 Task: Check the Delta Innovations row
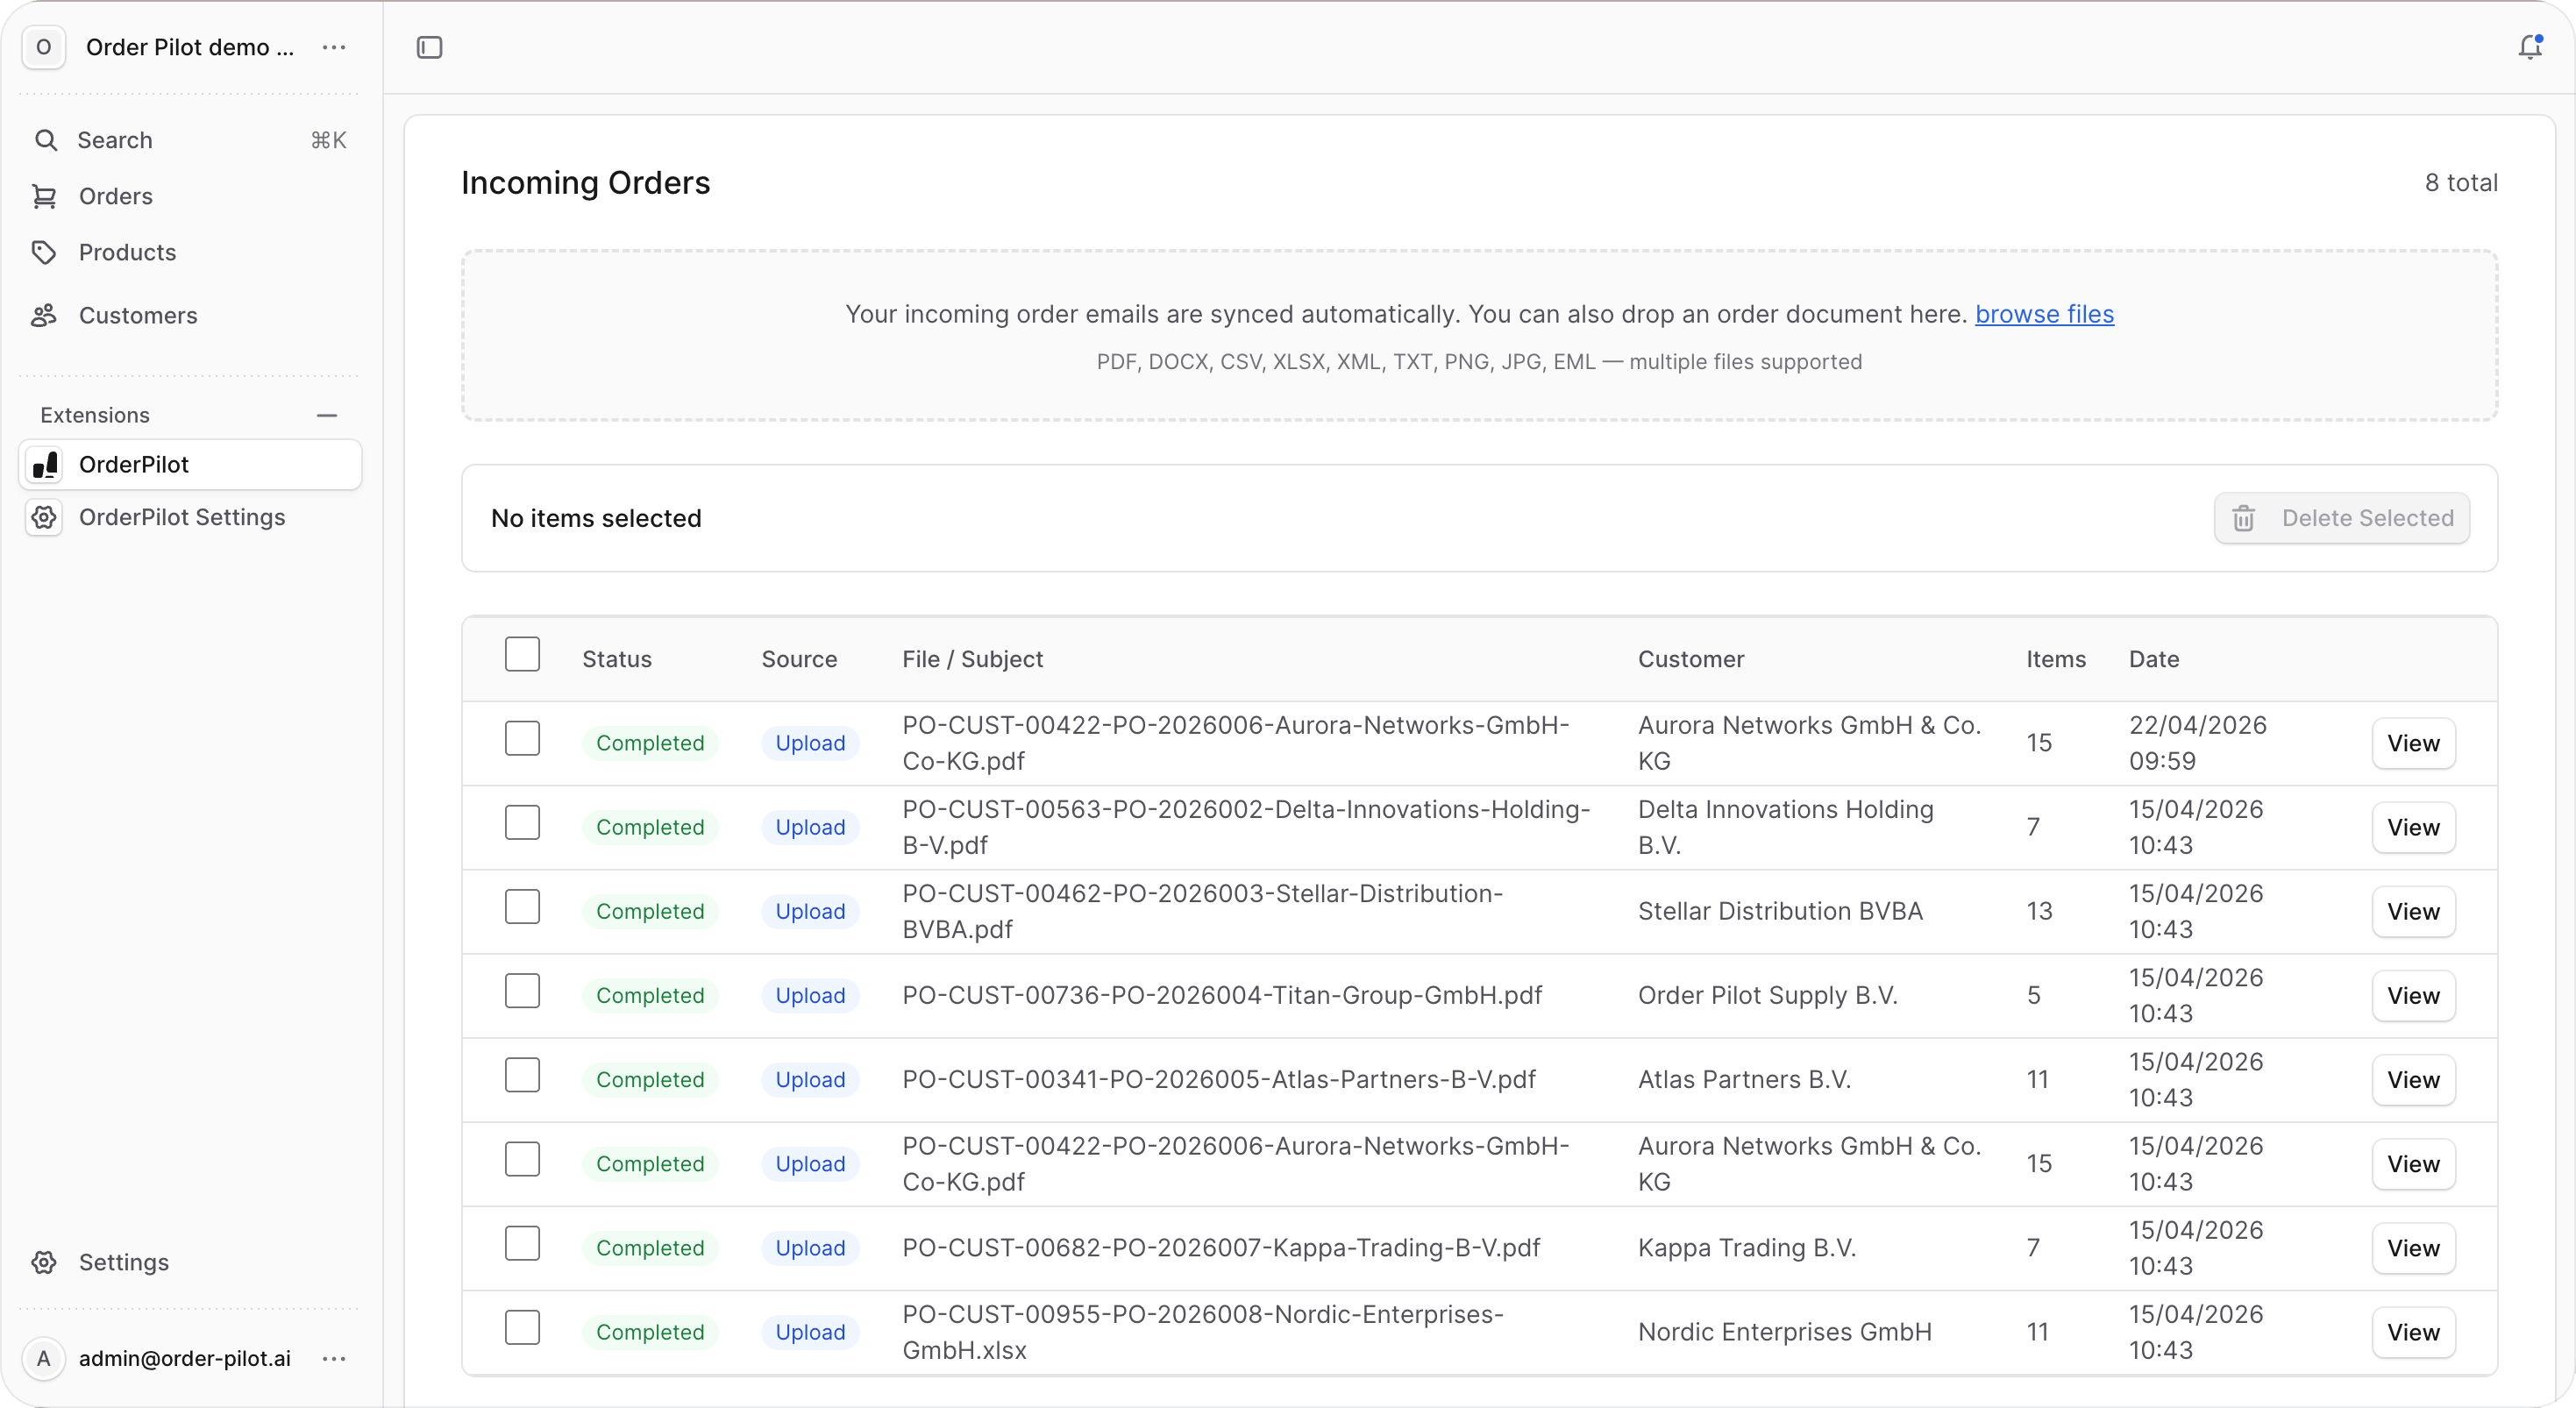click(522, 823)
